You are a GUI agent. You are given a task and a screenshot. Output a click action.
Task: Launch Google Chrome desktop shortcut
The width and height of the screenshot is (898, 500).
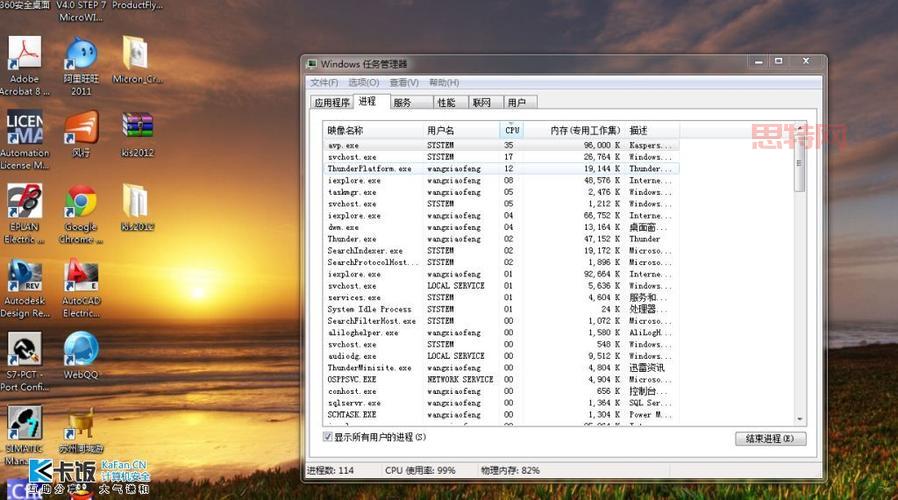click(x=81, y=204)
